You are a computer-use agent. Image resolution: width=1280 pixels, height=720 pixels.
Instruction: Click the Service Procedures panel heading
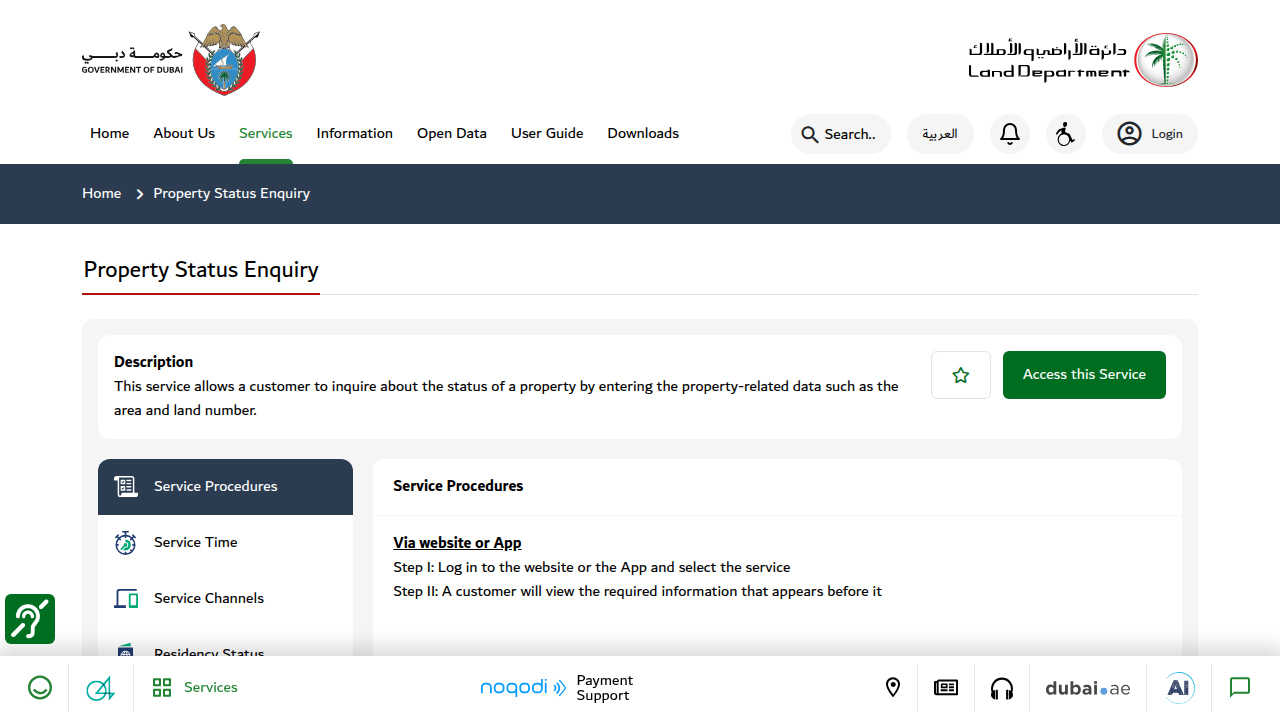pos(458,486)
